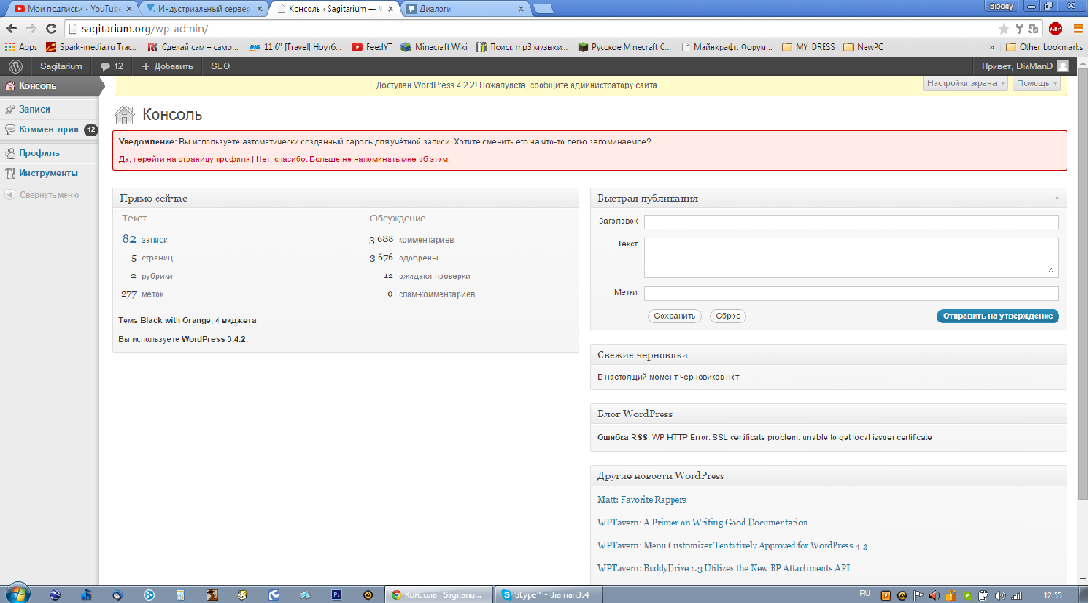Click the red Adblock extension icon
This screenshot has width=1089, height=603.
point(1056,28)
